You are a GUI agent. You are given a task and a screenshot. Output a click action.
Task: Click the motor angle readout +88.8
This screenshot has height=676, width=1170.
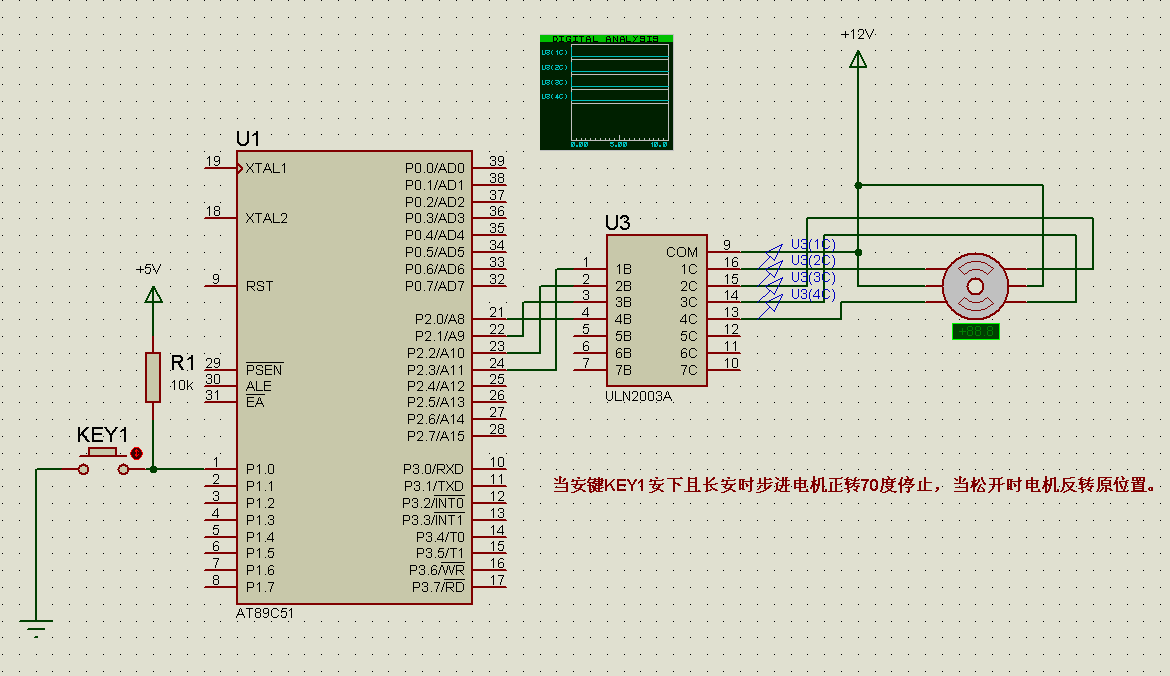point(975,331)
